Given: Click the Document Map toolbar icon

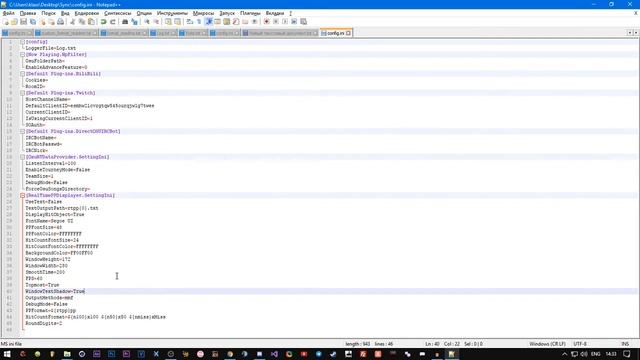Looking at the screenshot, I should 227,22.
